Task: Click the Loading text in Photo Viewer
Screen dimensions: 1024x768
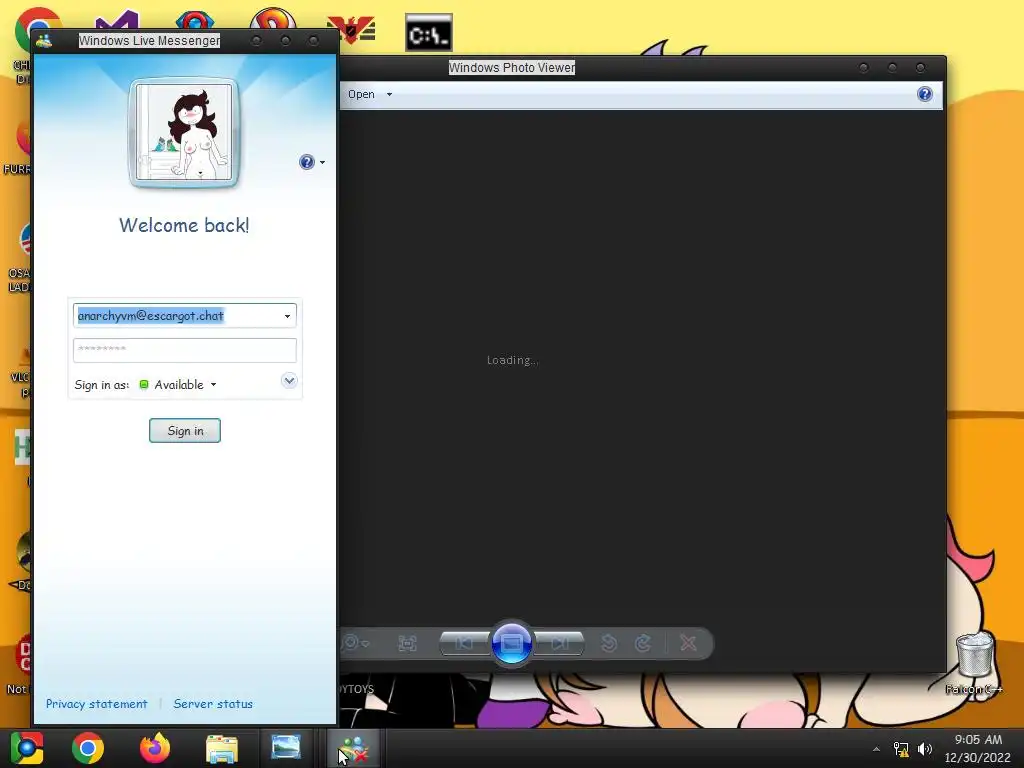Action: (512, 360)
